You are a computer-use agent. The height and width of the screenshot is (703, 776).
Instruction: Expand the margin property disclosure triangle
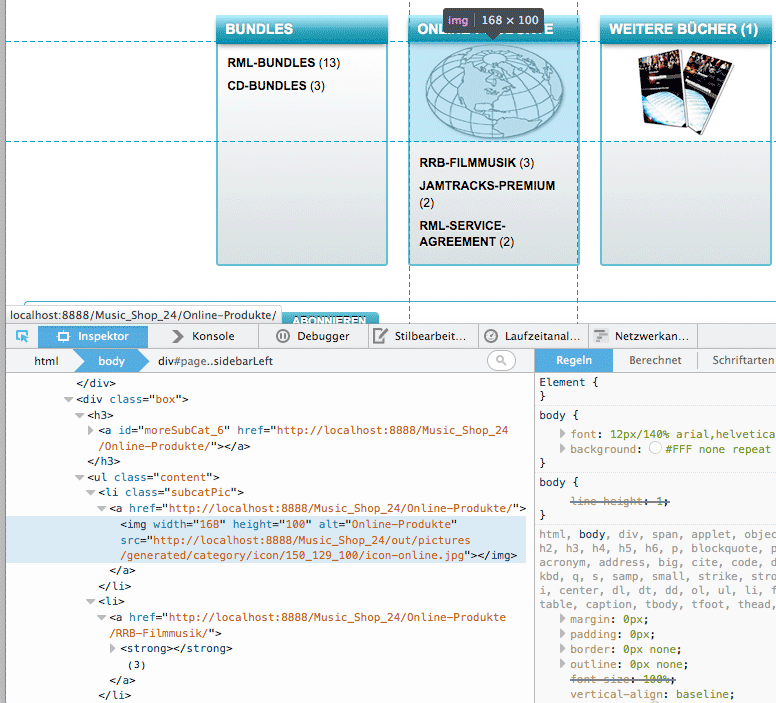562,619
